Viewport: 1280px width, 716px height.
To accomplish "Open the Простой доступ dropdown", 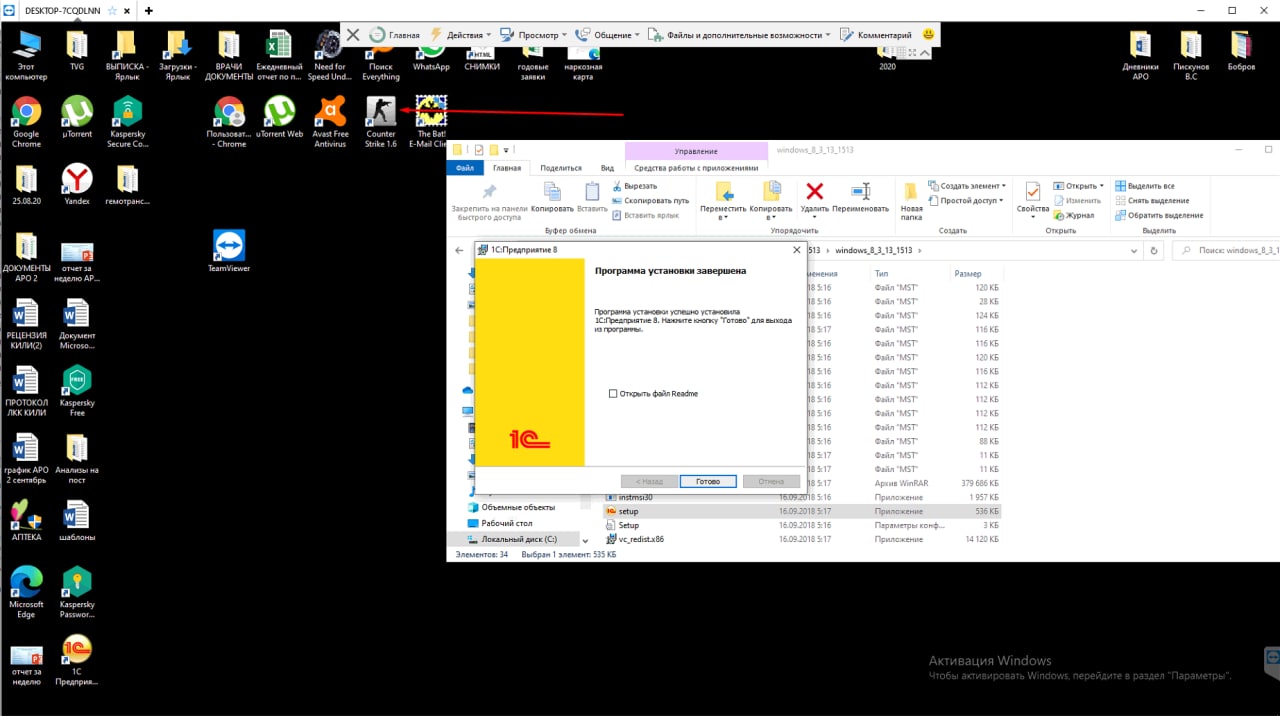I will pos(968,200).
